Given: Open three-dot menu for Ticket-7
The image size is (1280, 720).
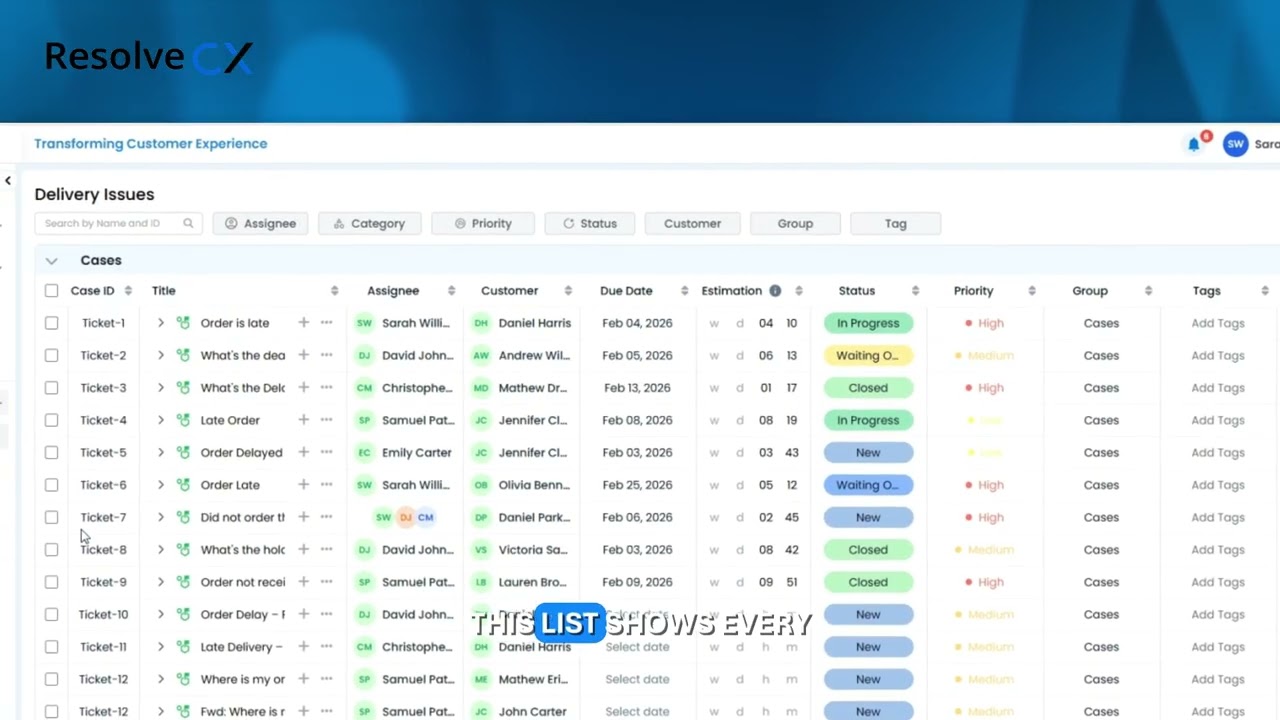Looking at the screenshot, I should [326, 517].
